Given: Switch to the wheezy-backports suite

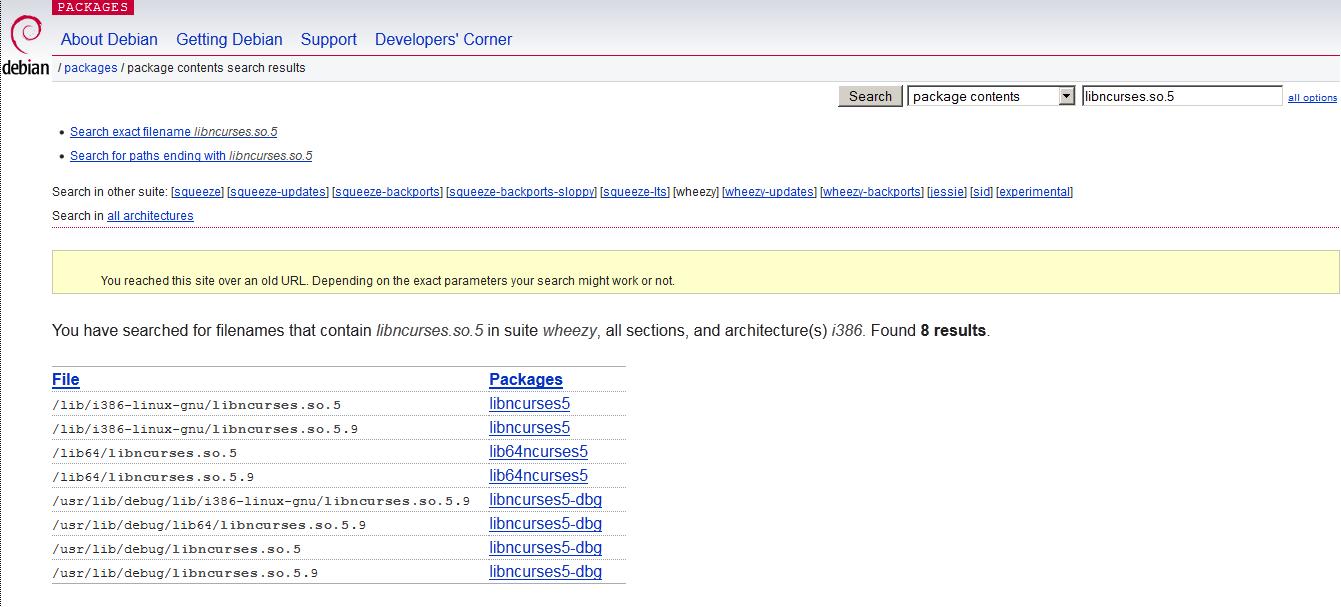Looking at the screenshot, I should click(x=872, y=192).
